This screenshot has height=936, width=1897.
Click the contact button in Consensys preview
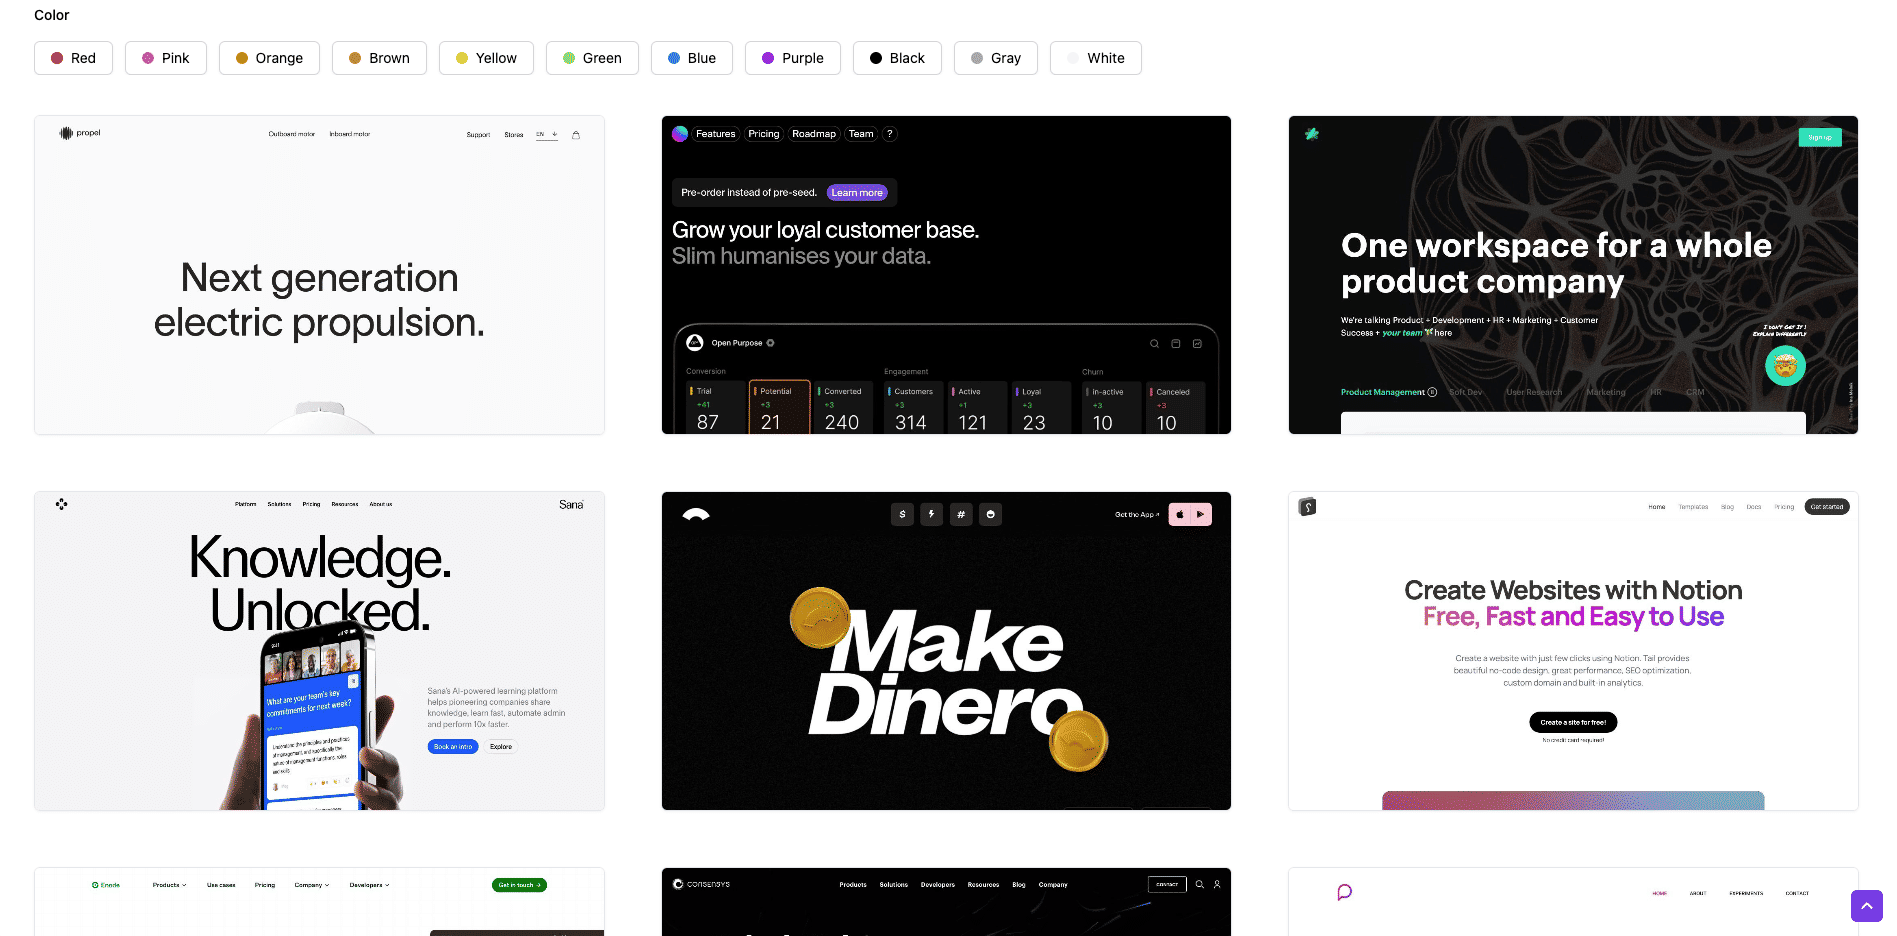click(1167, 884)
